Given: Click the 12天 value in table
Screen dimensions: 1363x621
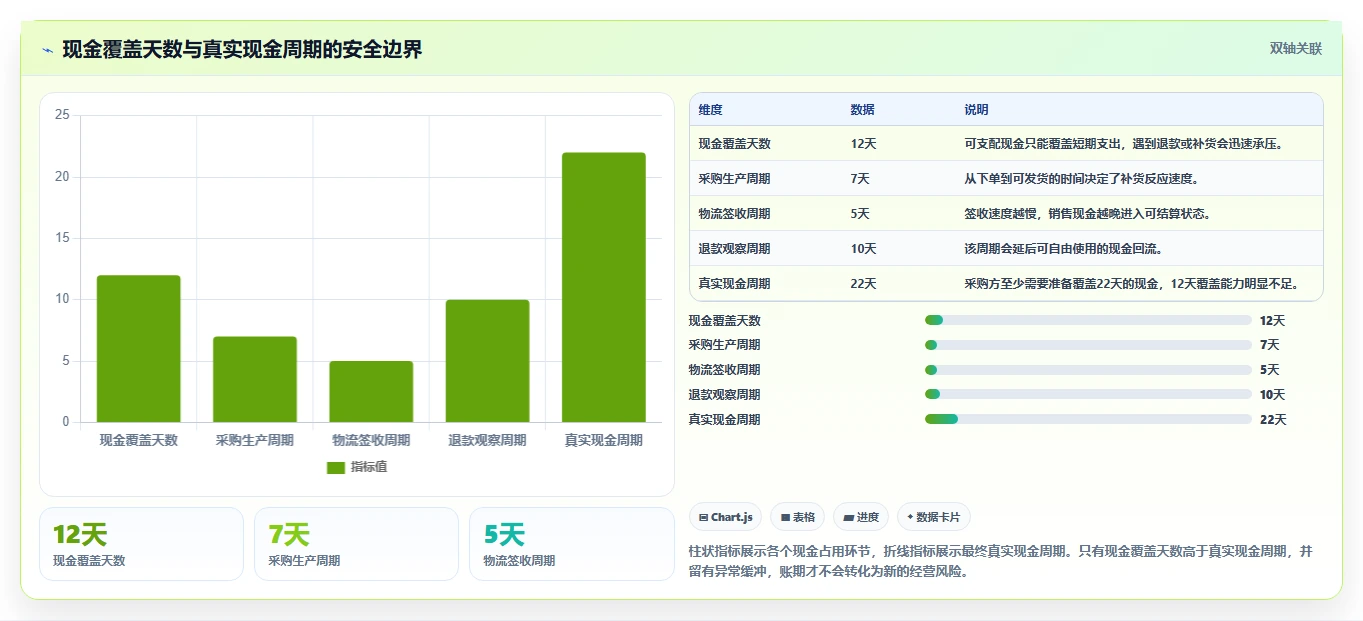Looking at the screenshot, I should [864, 144].
